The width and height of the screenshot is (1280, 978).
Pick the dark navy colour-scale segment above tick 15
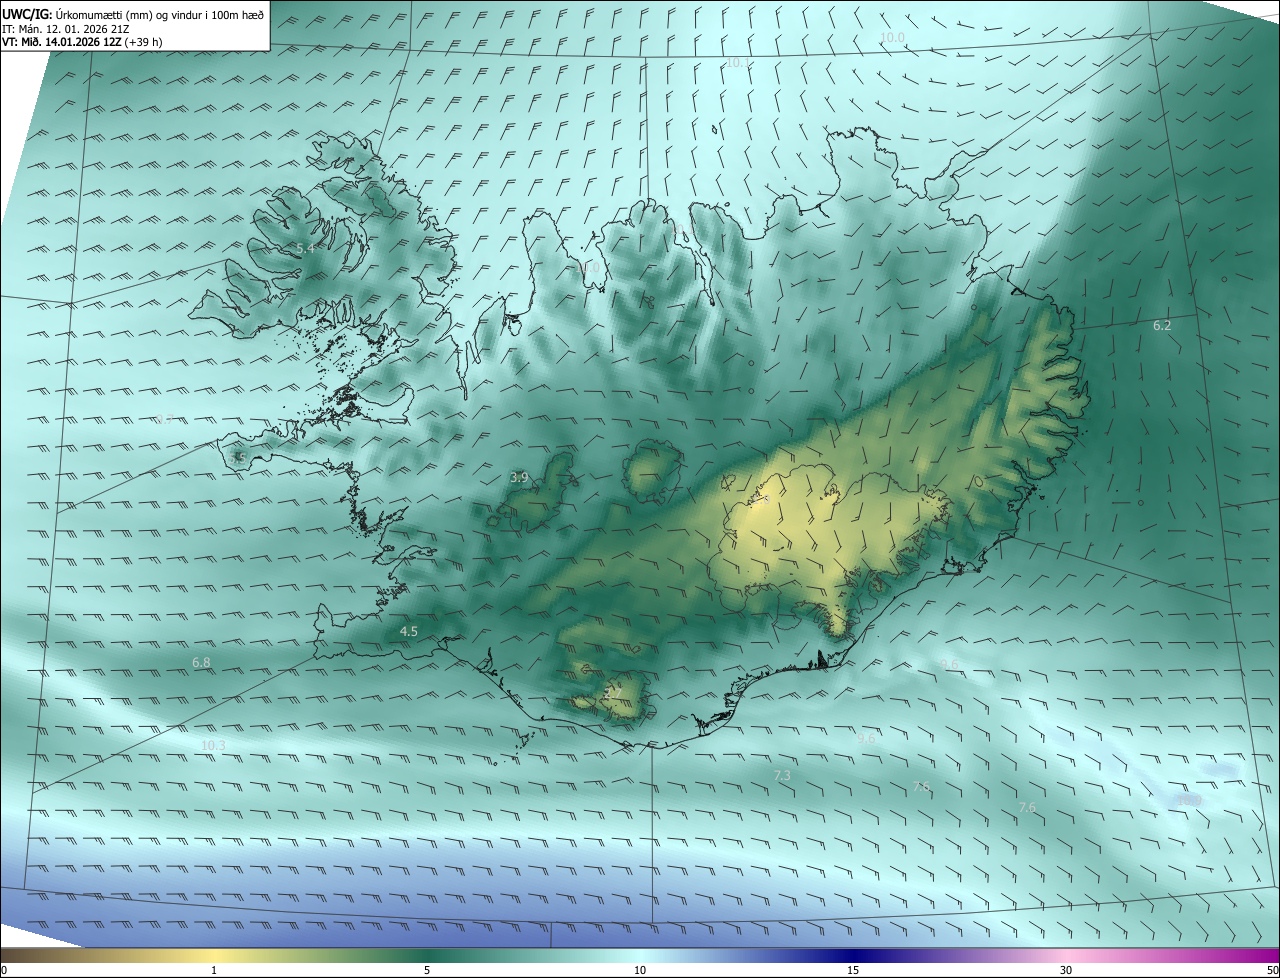point(853,955)
